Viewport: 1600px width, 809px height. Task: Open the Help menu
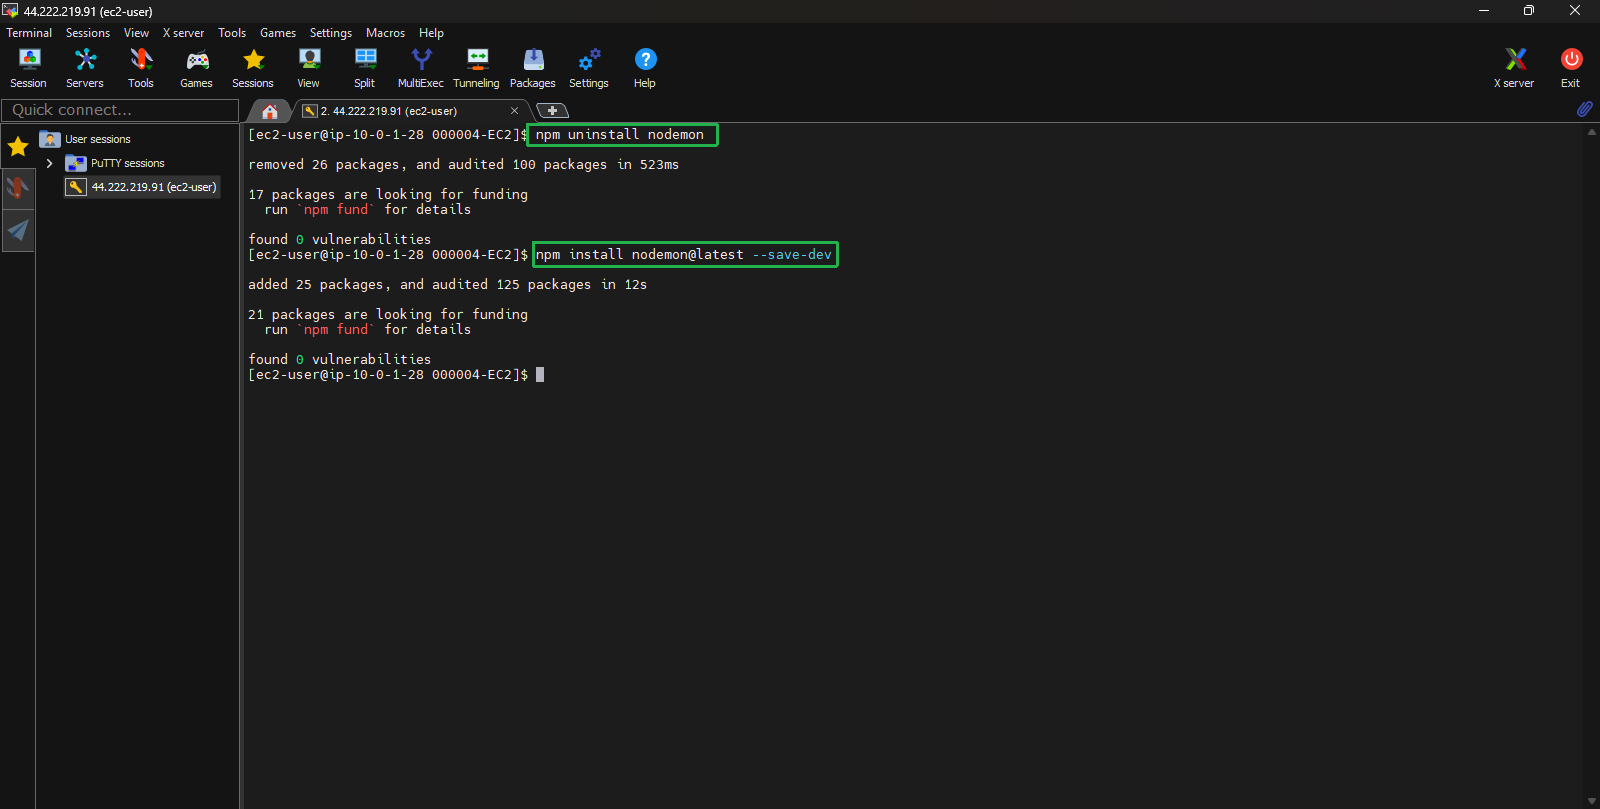pyautogui.click(x=431, y=33)
